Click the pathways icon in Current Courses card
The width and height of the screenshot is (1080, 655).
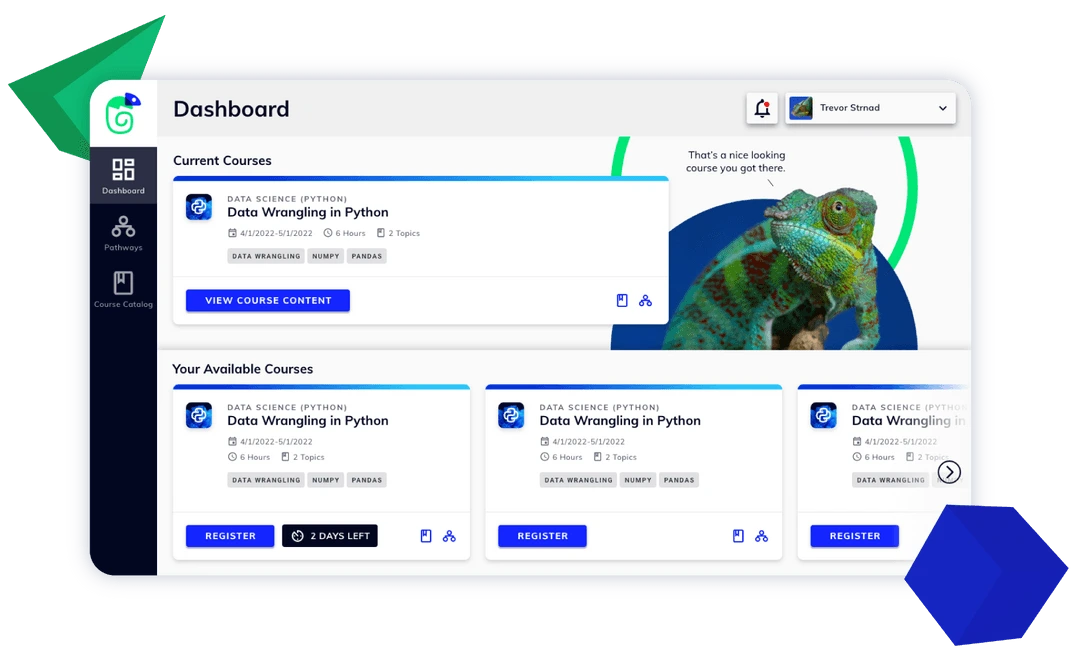point(645,300)
